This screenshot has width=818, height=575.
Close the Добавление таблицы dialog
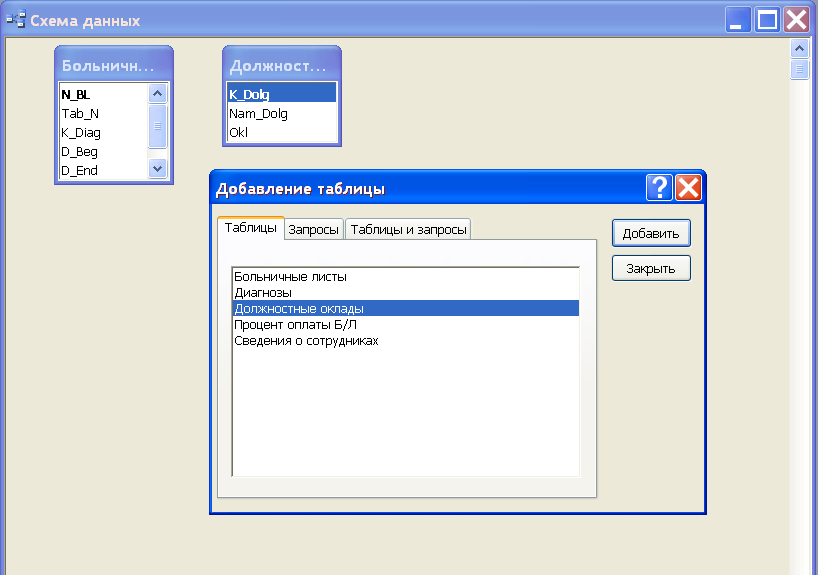tap(688, 187)
